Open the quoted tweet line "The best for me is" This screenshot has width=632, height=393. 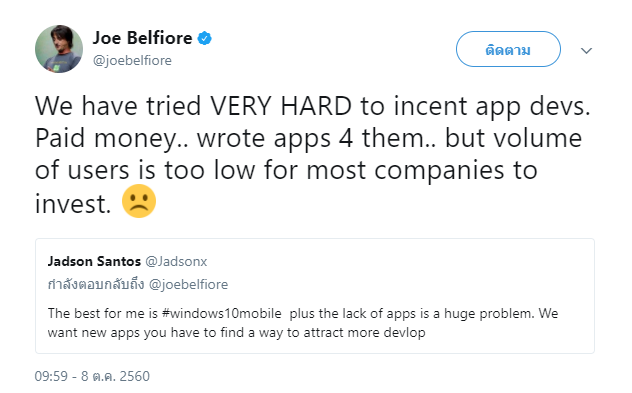pyautogui.click(x=303, y=313)
